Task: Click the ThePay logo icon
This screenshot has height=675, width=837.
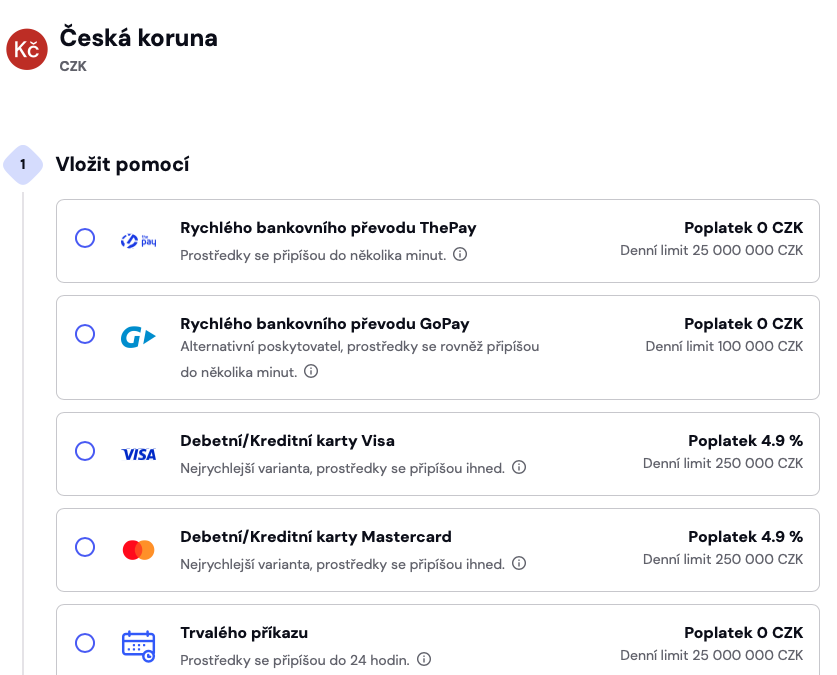Action: coord(138,241)
